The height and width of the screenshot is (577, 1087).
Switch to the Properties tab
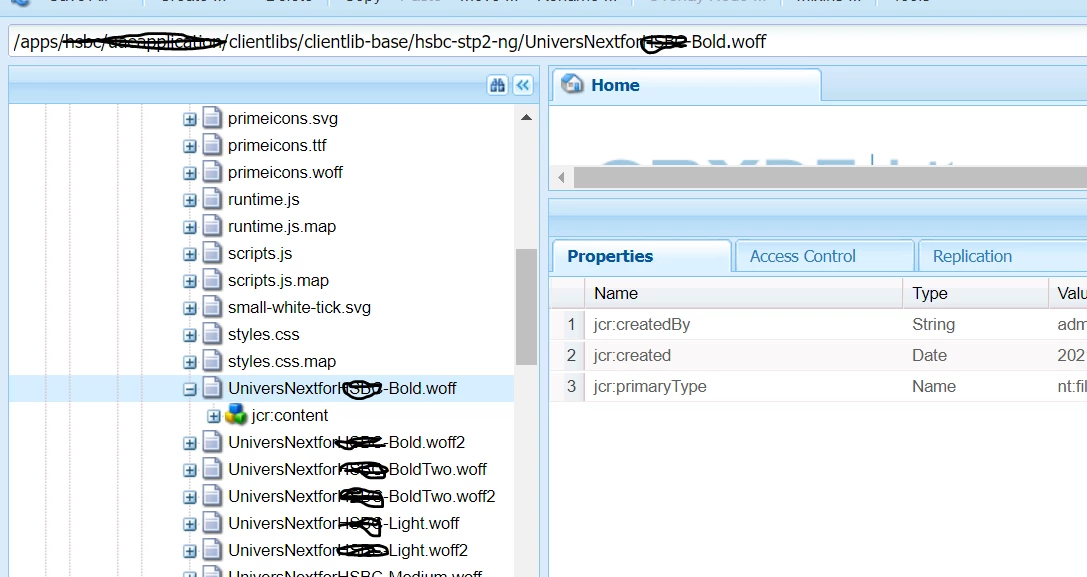pos(641,256)
